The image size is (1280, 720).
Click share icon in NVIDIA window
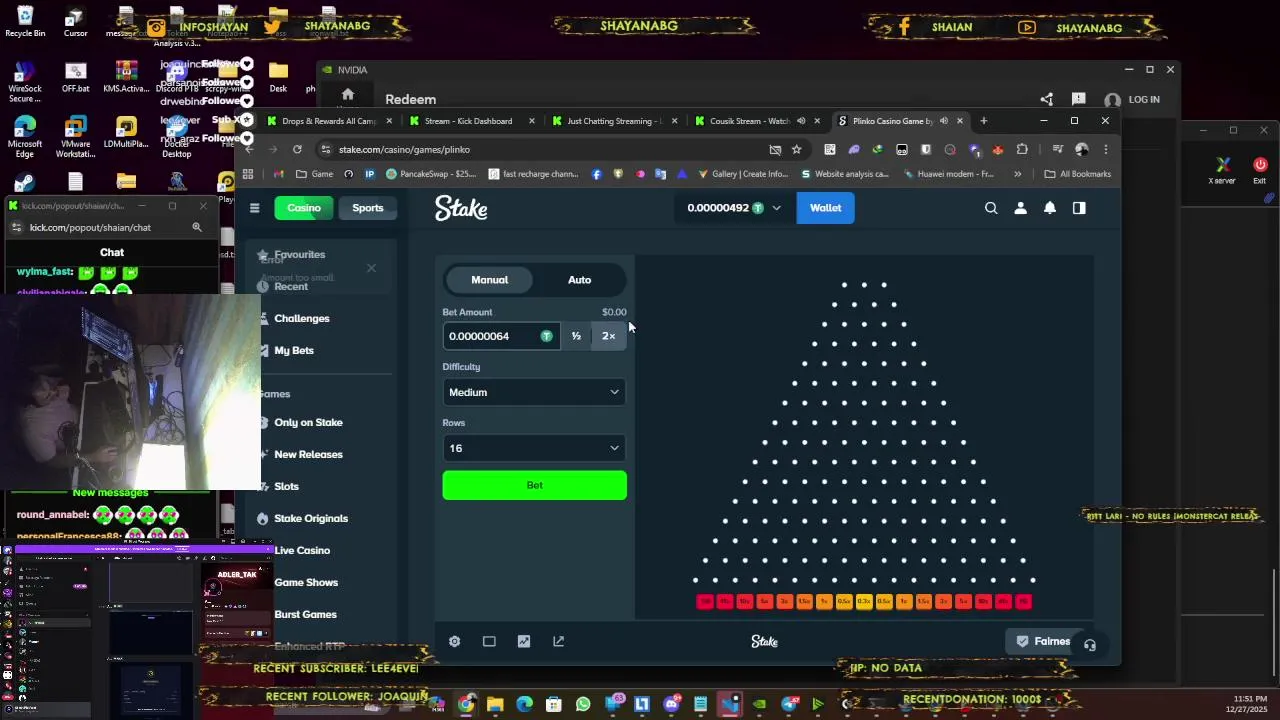point(1046,99)
